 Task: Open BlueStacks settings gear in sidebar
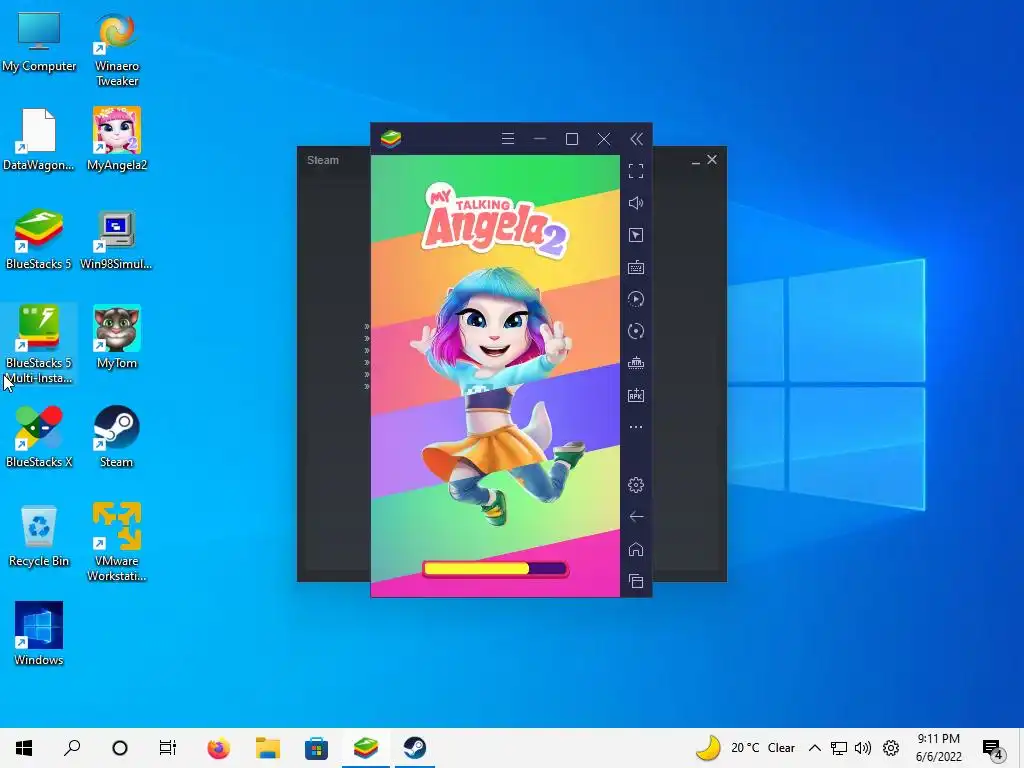tap(636, 485)
